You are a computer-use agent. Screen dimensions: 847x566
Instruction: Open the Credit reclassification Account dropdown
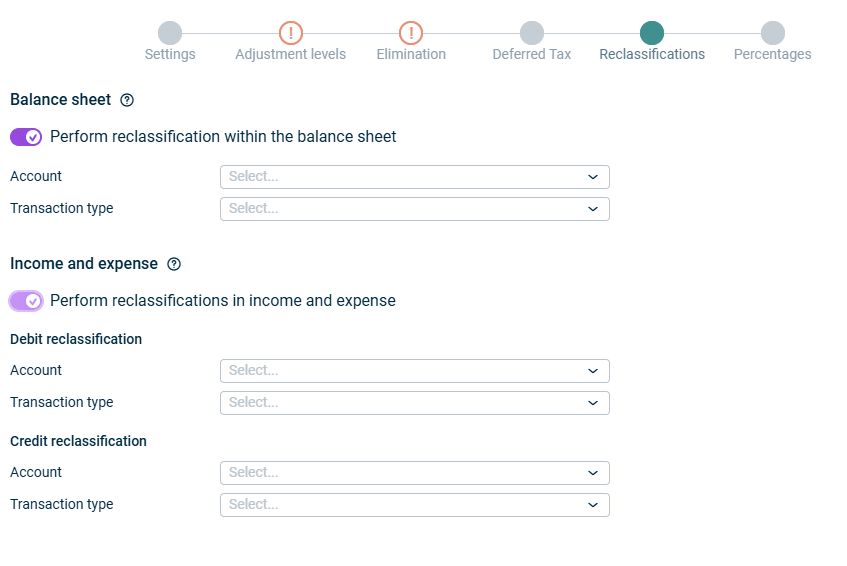click(x=414, y=473)
